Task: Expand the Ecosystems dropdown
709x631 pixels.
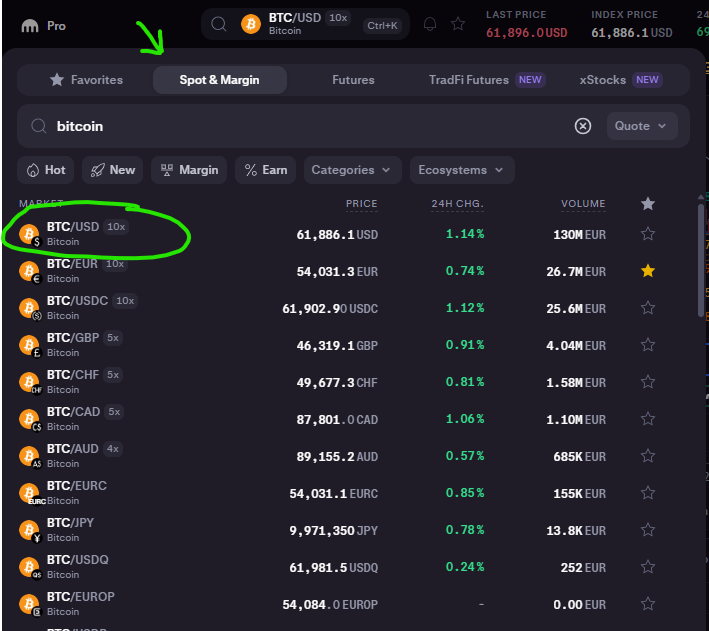Action: [462, 170]
